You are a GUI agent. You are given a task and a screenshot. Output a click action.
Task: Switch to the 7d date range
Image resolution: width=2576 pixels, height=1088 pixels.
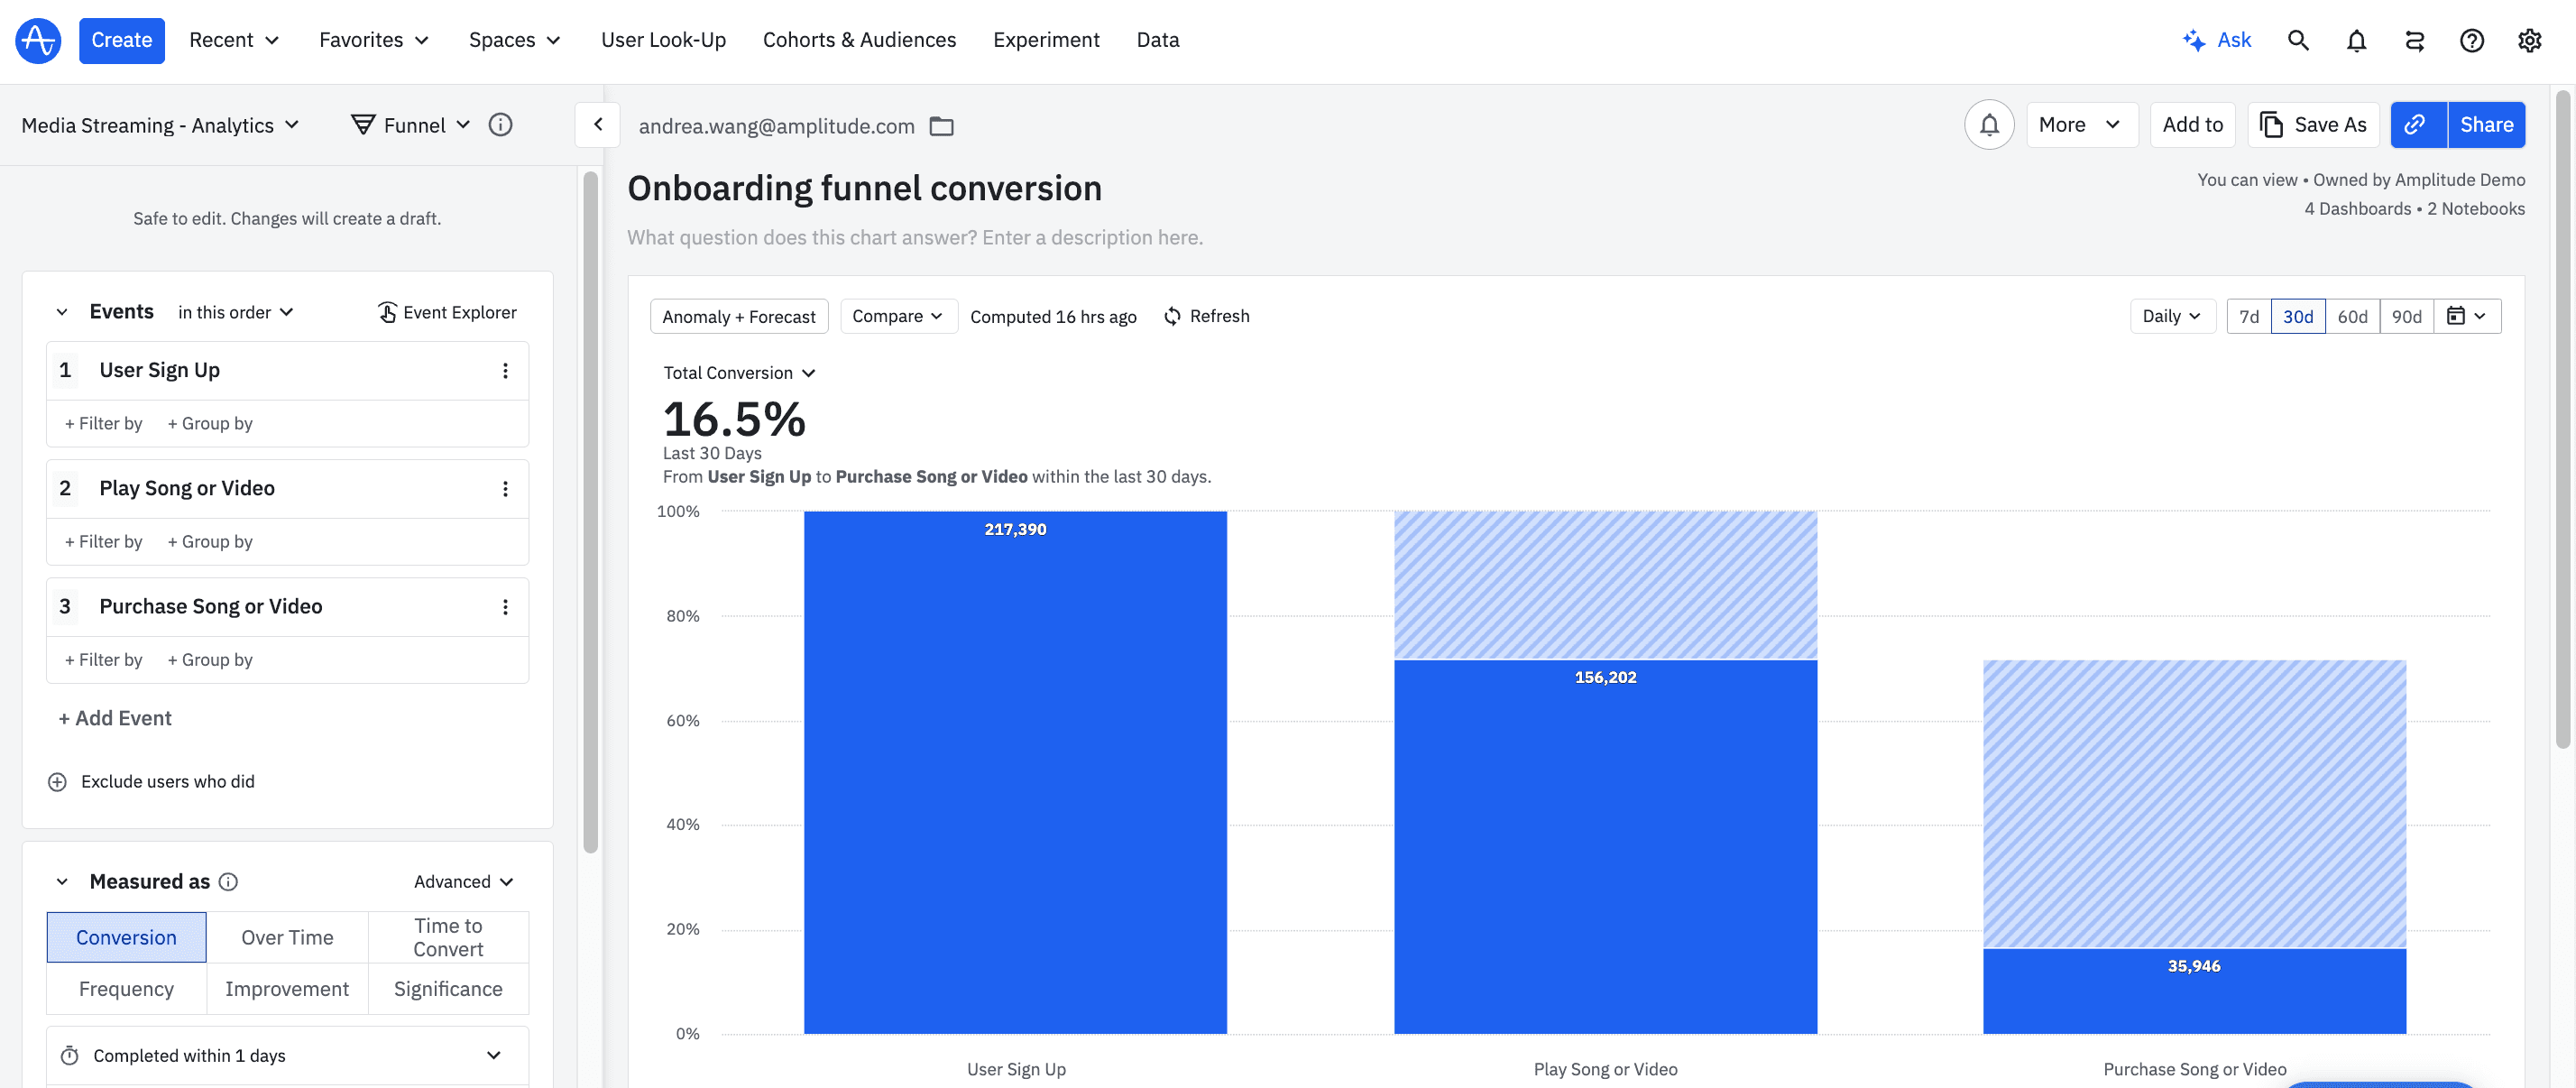2249,316
